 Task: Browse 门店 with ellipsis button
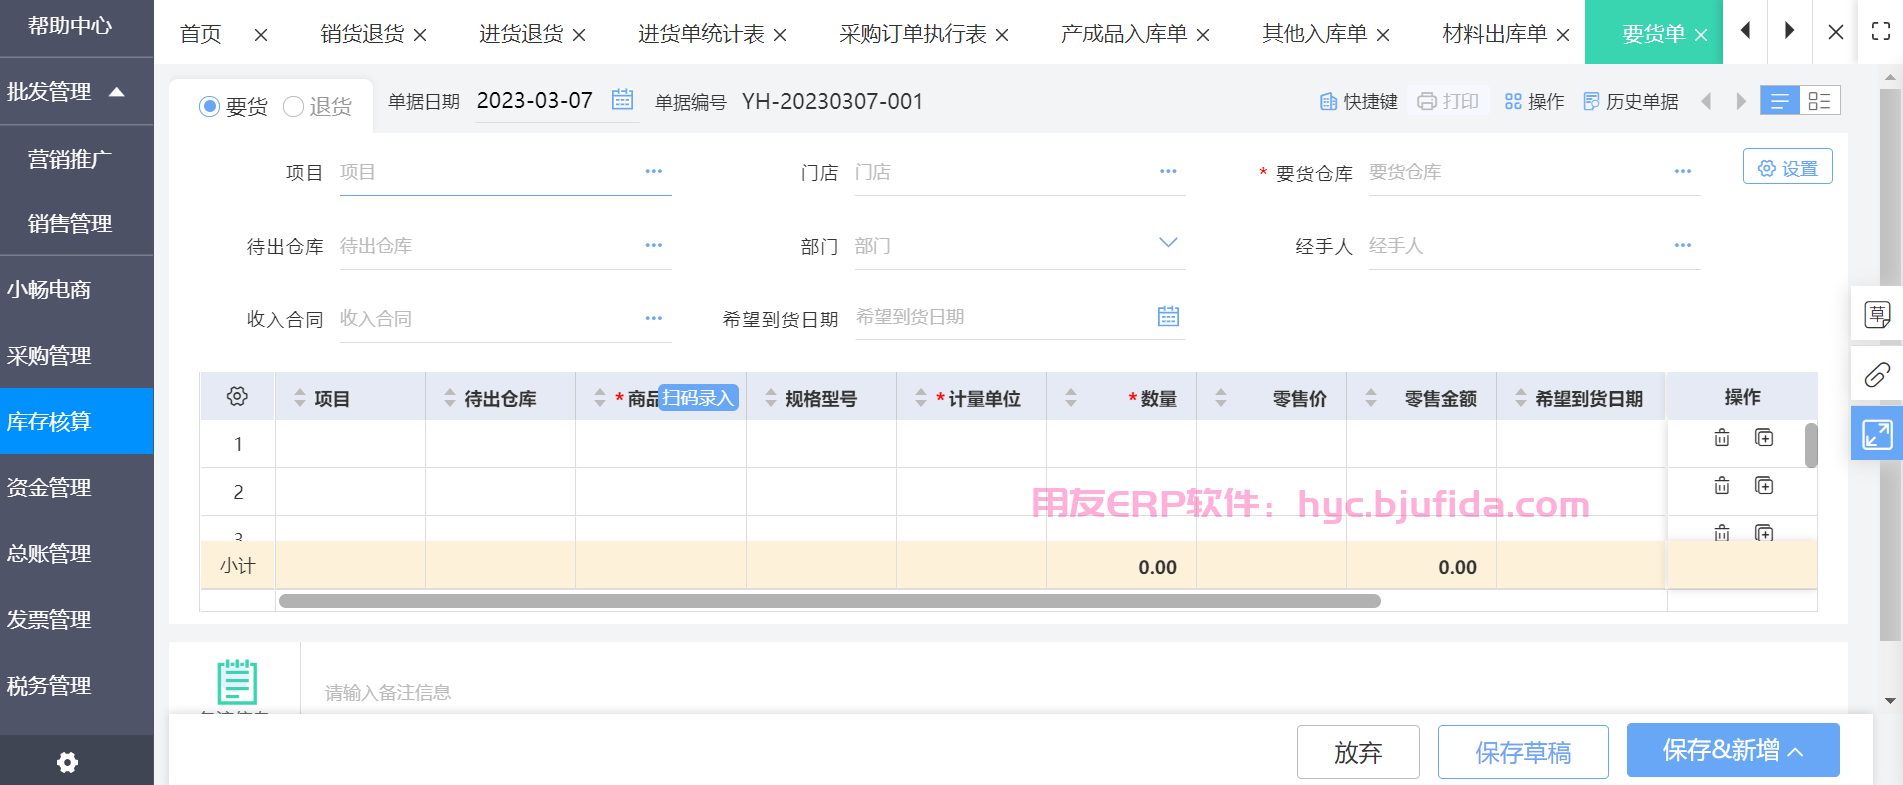1168,172
